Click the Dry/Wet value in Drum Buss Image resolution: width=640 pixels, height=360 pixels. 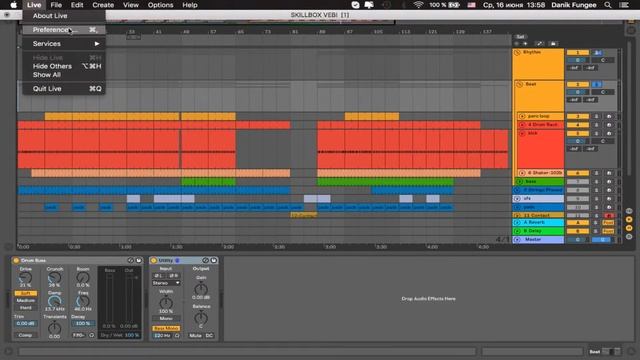click(131, 335)
